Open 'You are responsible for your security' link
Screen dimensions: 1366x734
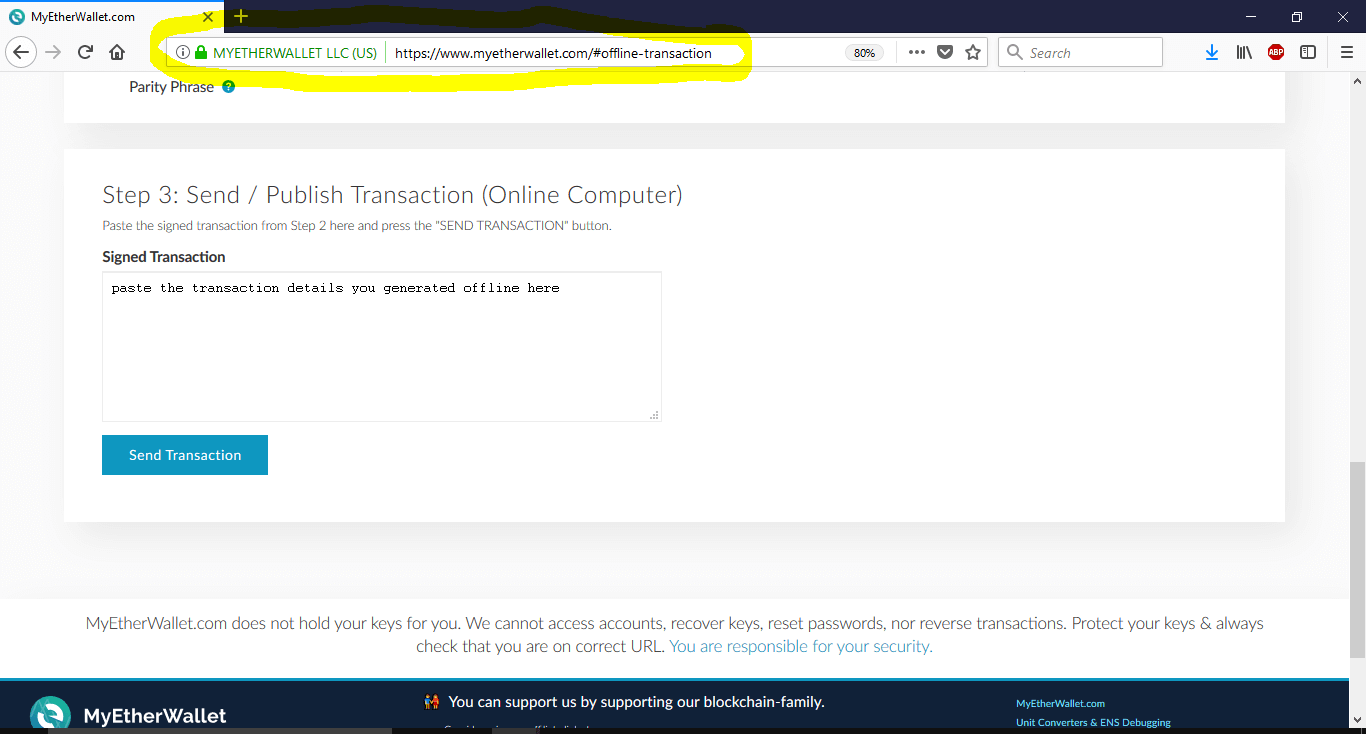click(801, 647)
